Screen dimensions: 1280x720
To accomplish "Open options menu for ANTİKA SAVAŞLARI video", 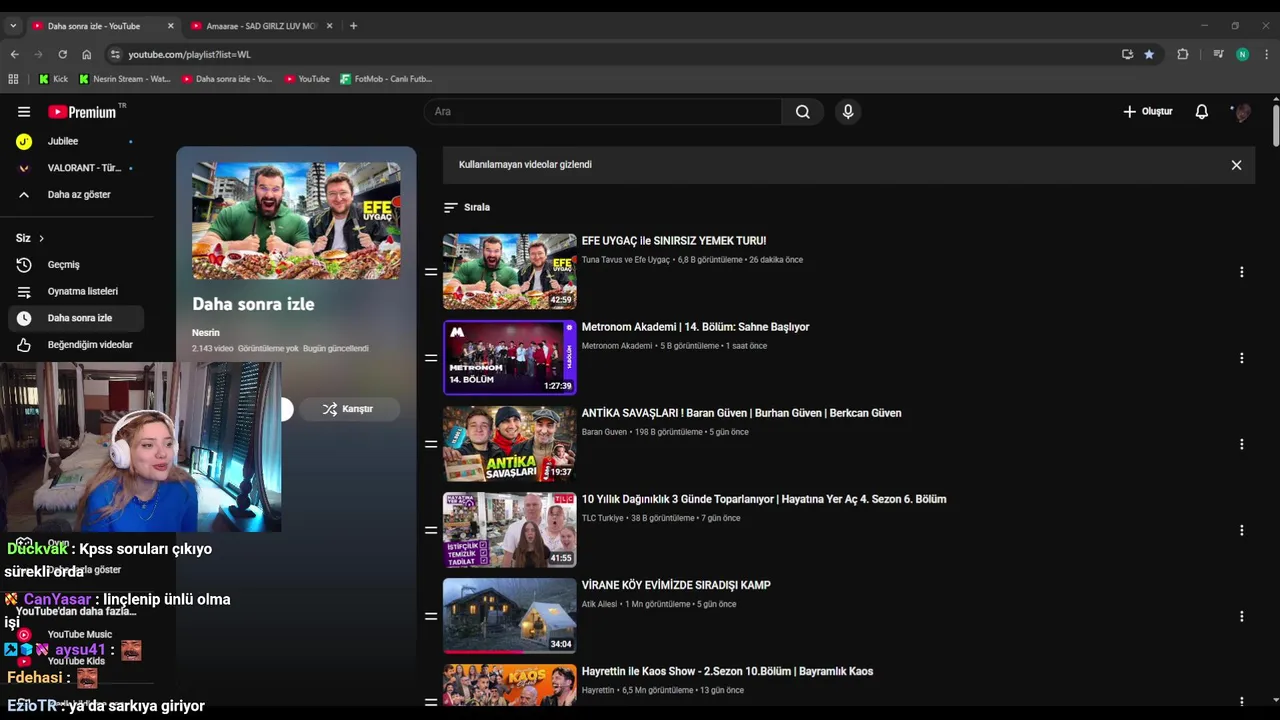I will (1241, 444).
